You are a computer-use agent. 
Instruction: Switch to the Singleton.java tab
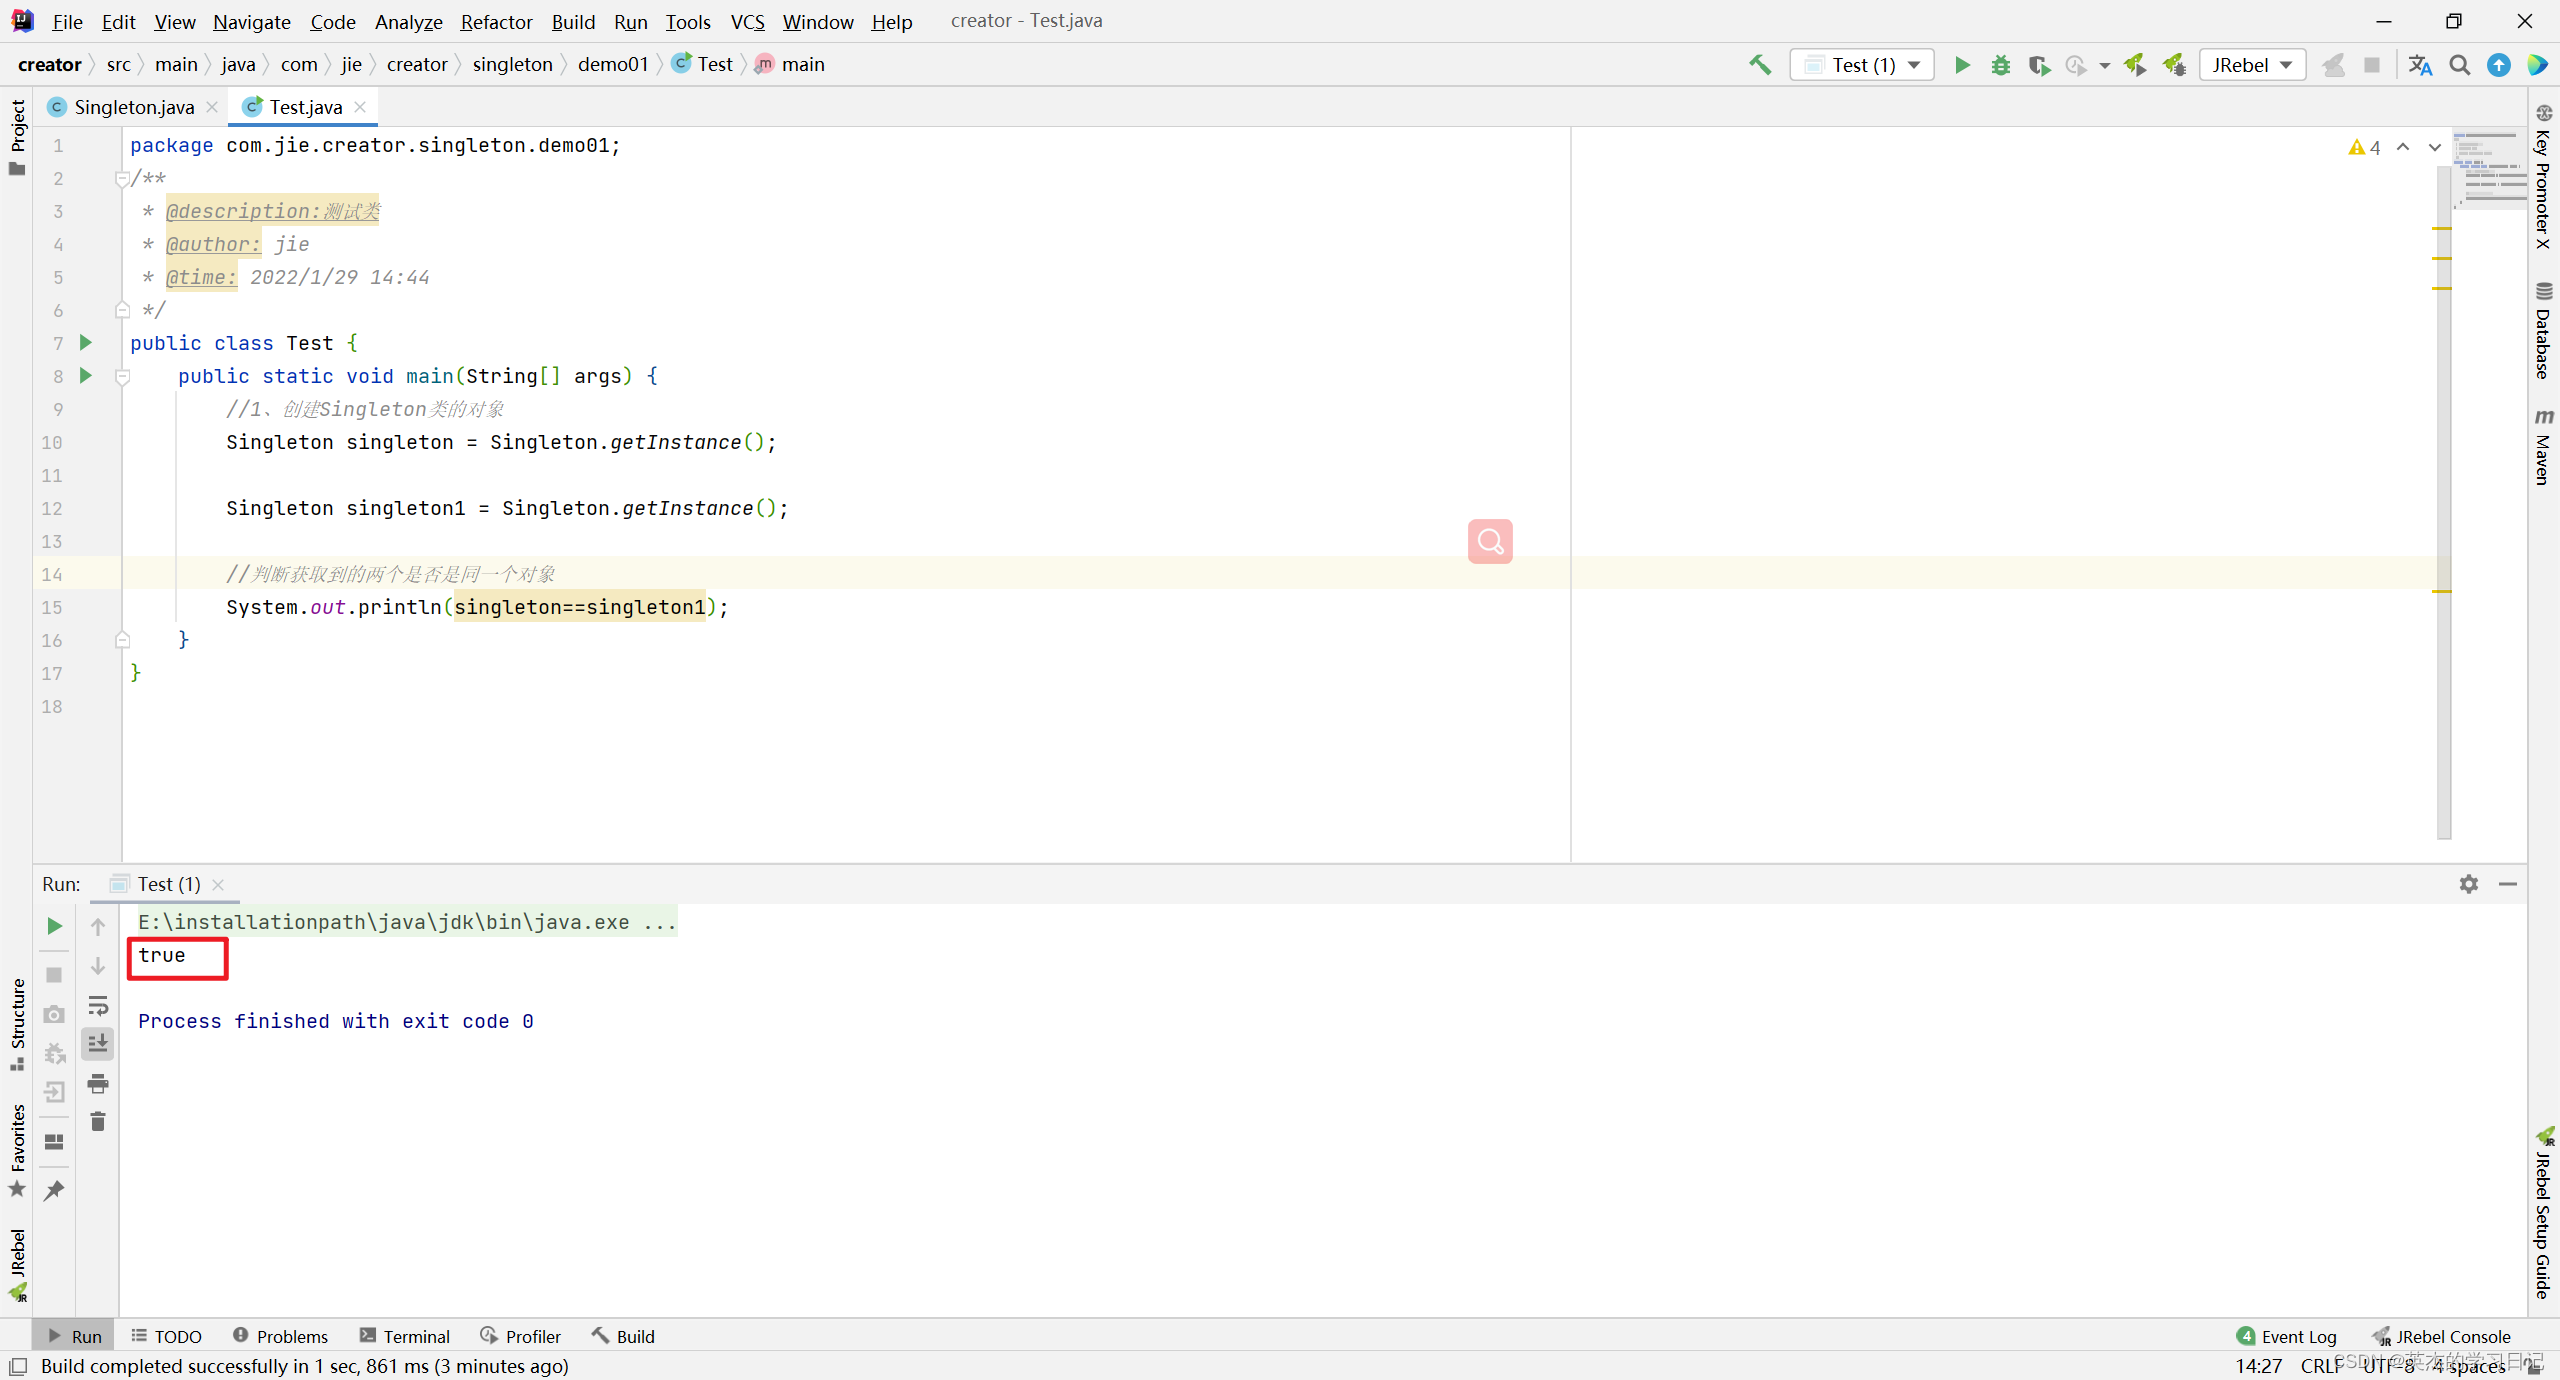134,107
